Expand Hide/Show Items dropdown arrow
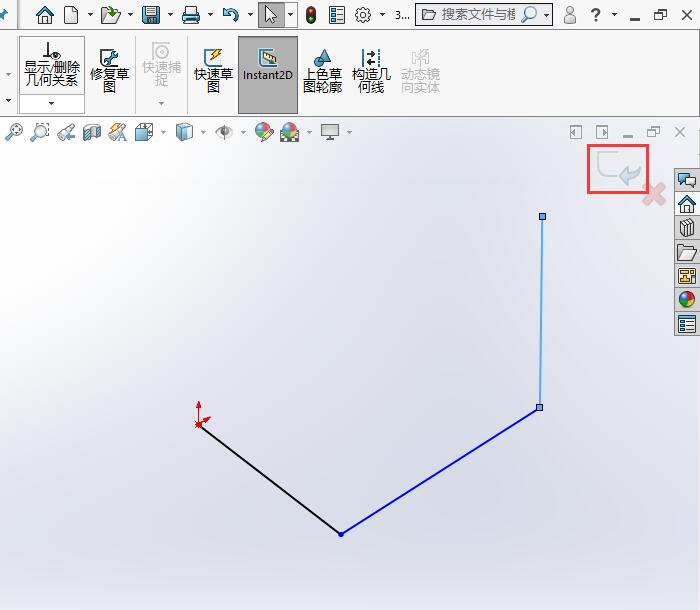 point(243,132)
